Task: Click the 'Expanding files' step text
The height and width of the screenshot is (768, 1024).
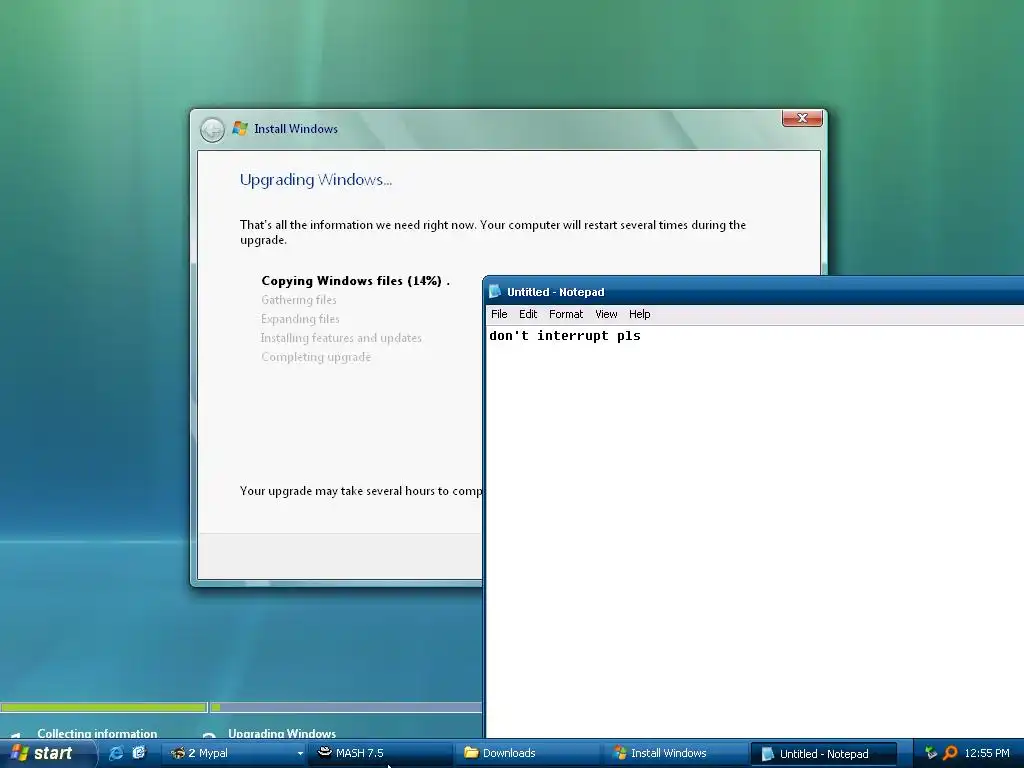Action: (x=300, y=319)
